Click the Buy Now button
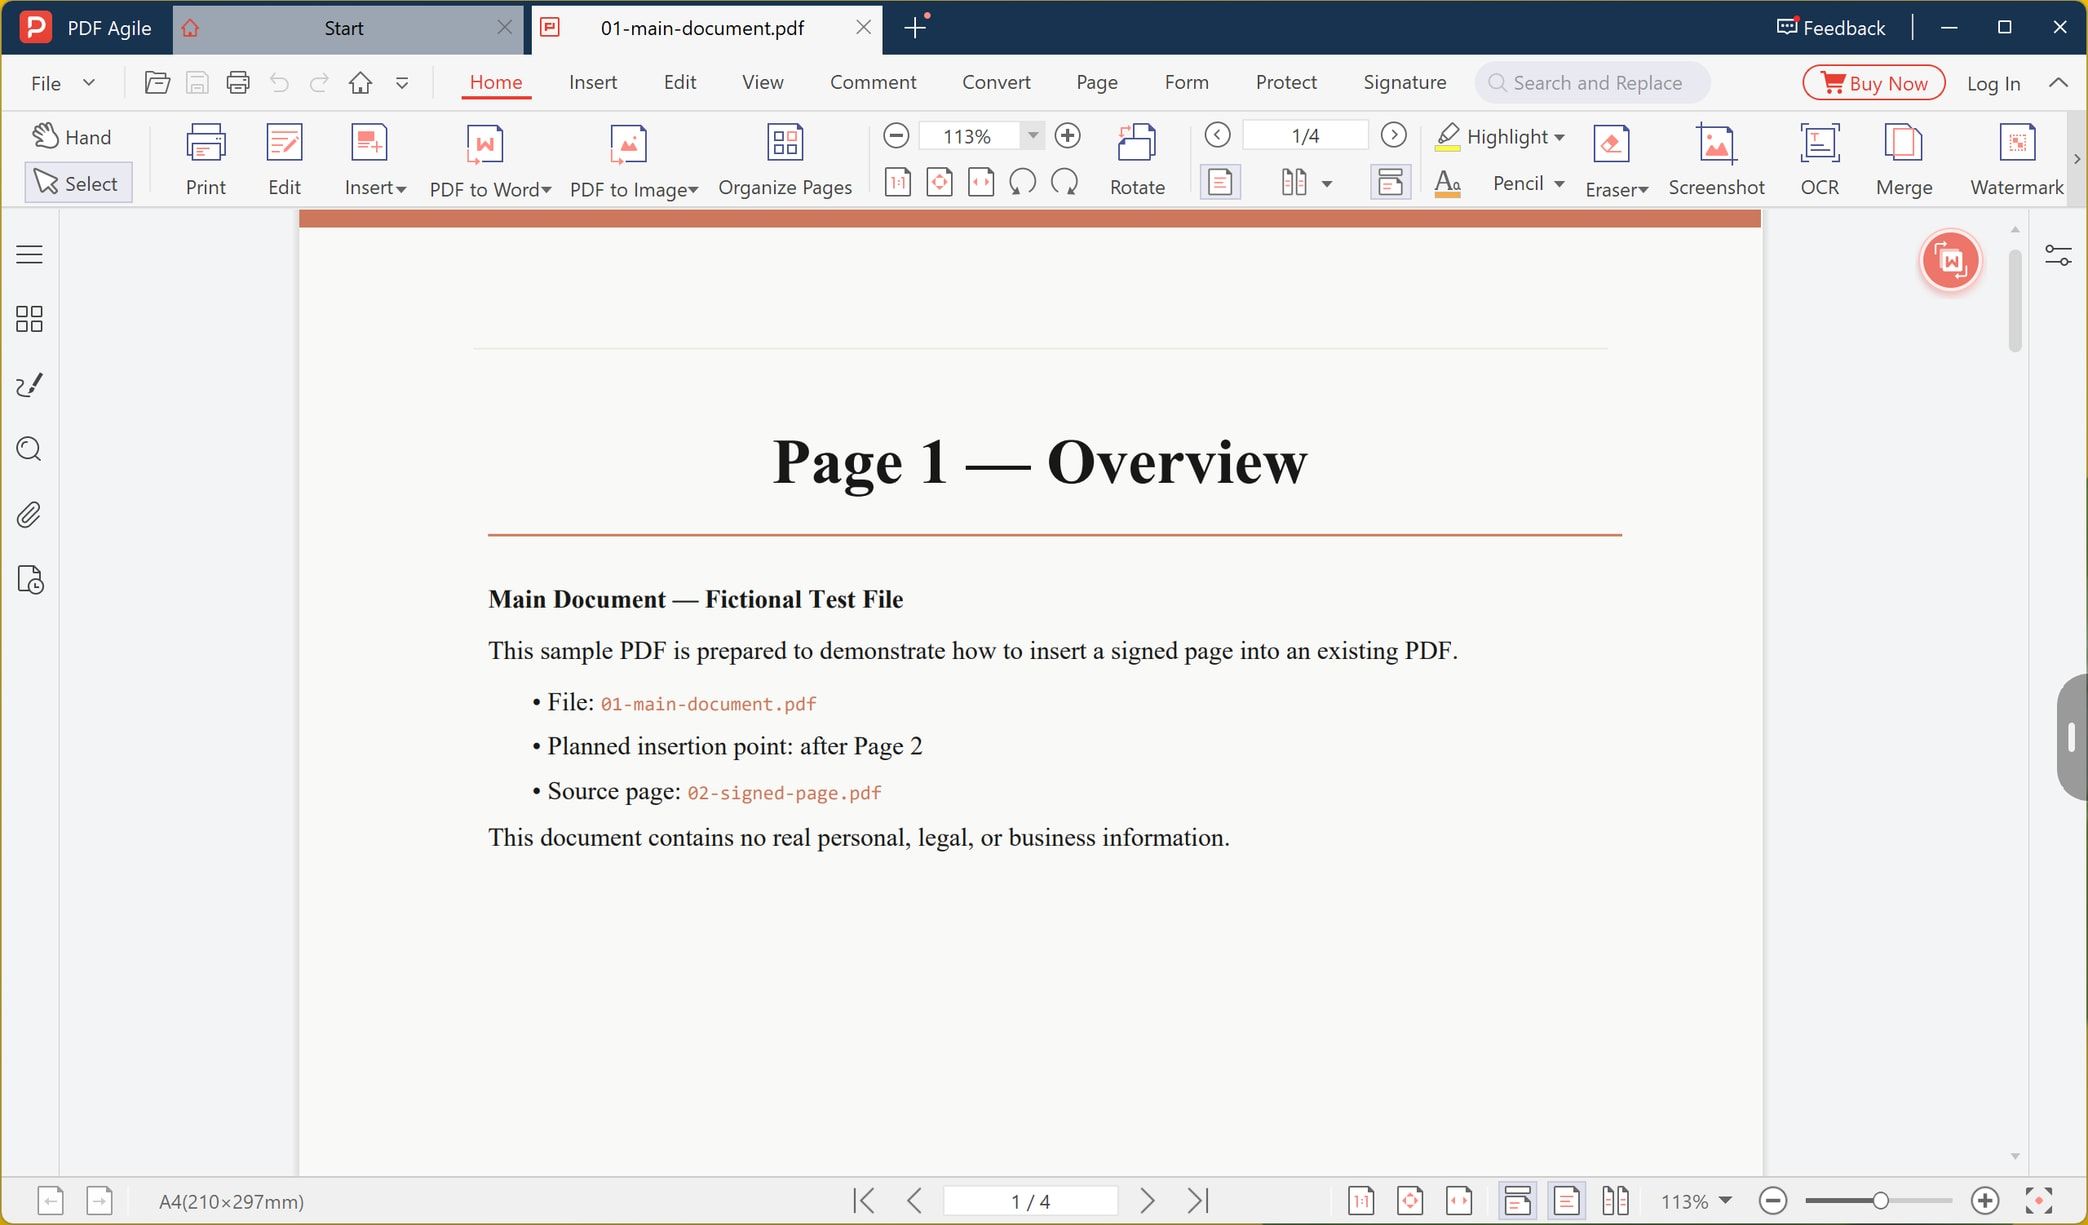Viewport: 2088px width, 1225px height. point(1873,83)
